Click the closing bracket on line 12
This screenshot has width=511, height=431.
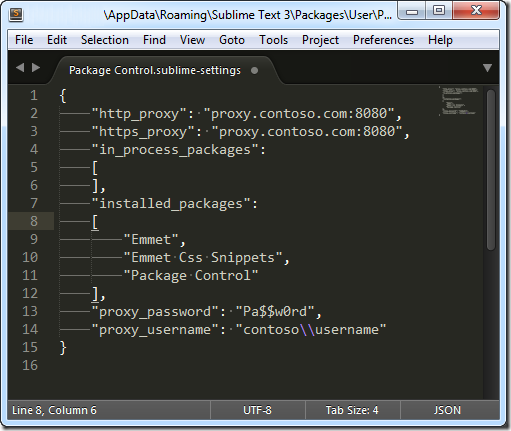[x=95, y=294]
